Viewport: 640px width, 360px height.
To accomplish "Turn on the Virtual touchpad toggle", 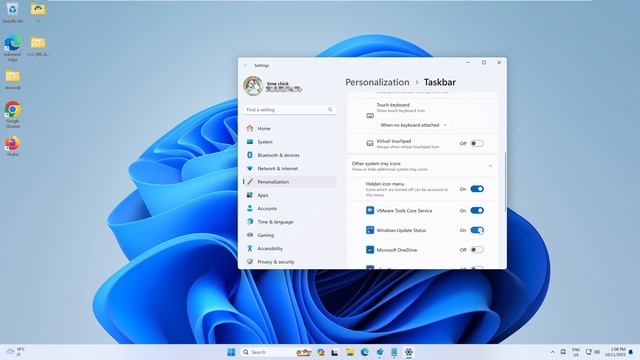I will click(477, 143).
